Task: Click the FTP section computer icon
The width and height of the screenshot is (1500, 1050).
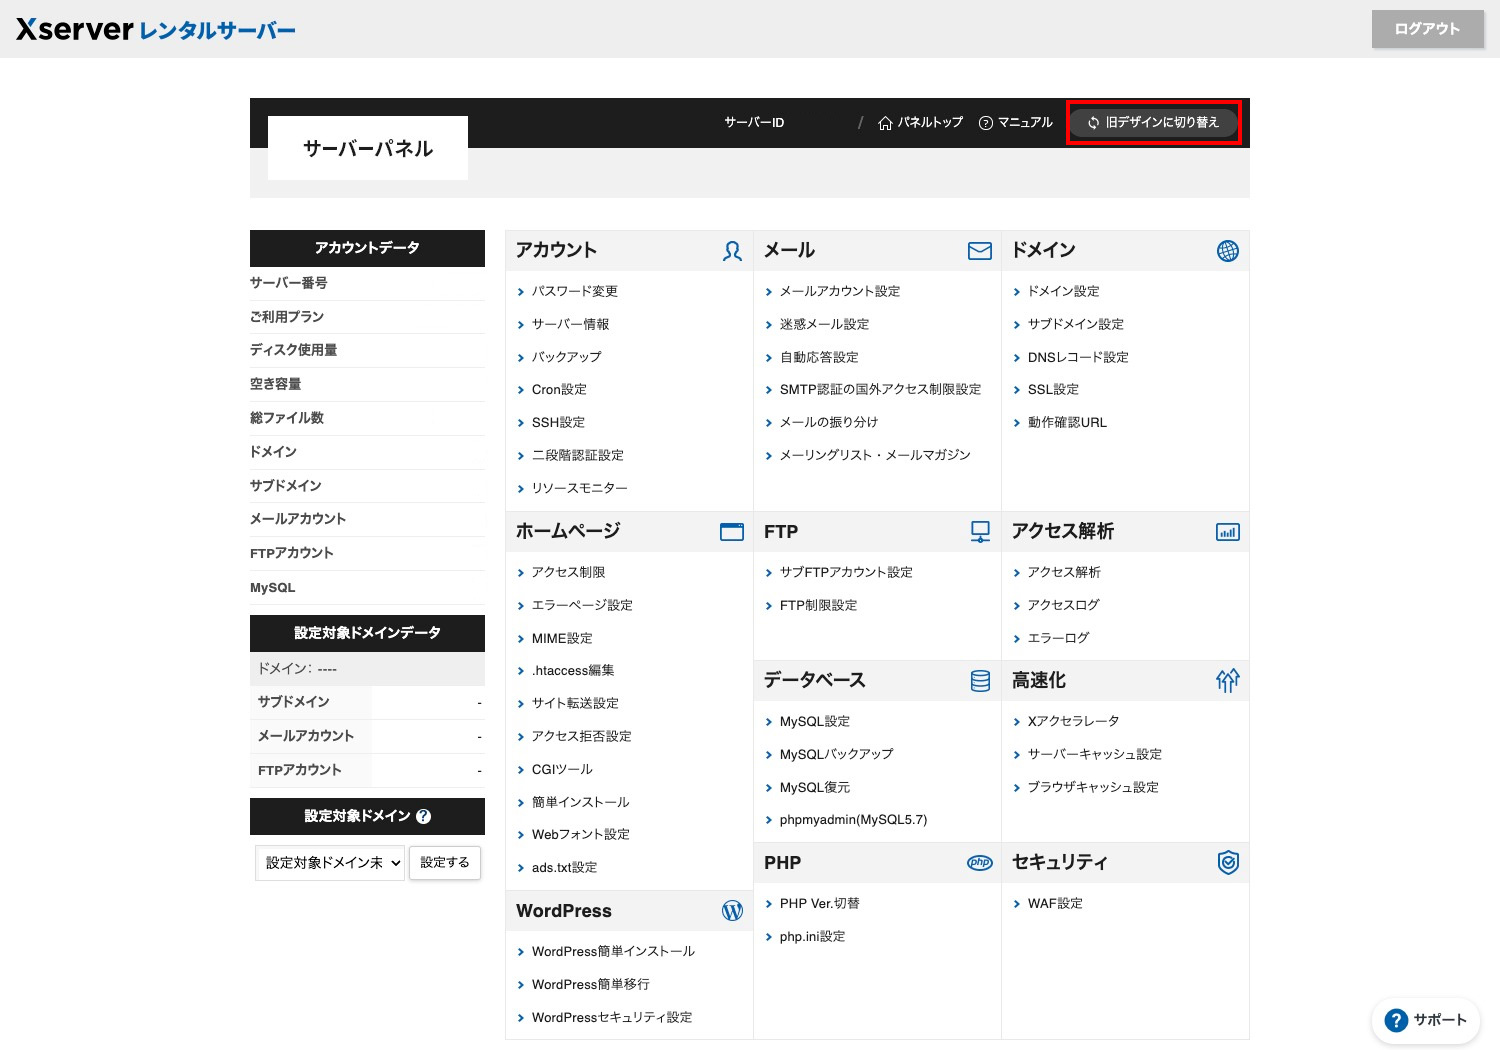Action: (x=980, y=532)
